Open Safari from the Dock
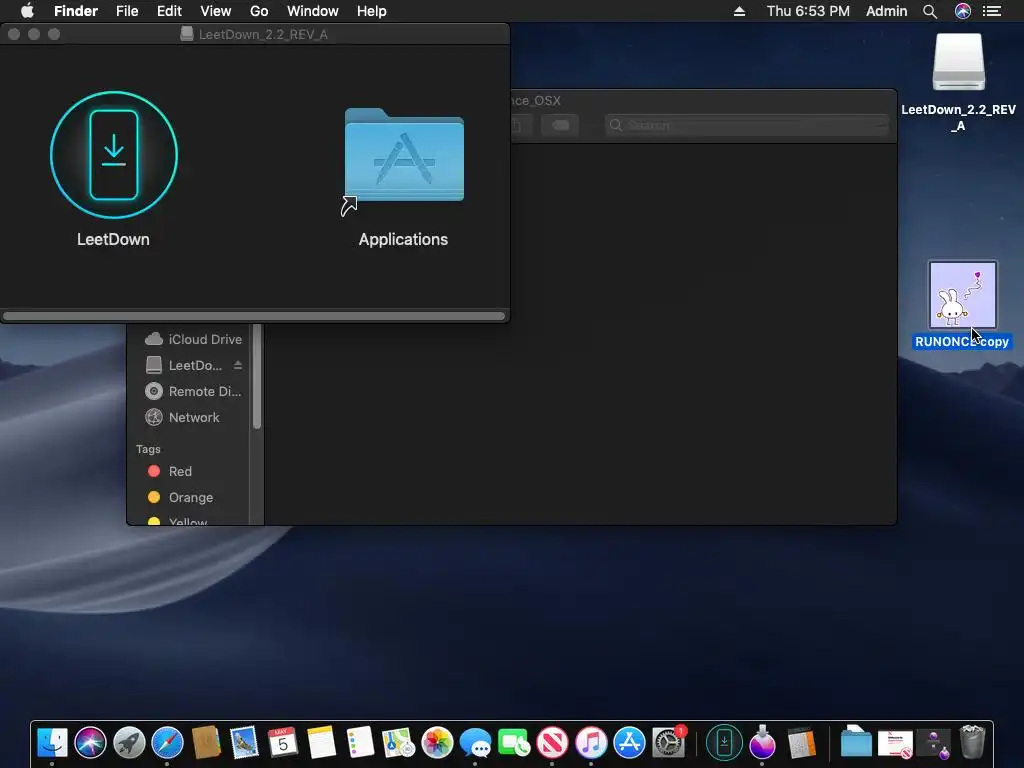 168,743
